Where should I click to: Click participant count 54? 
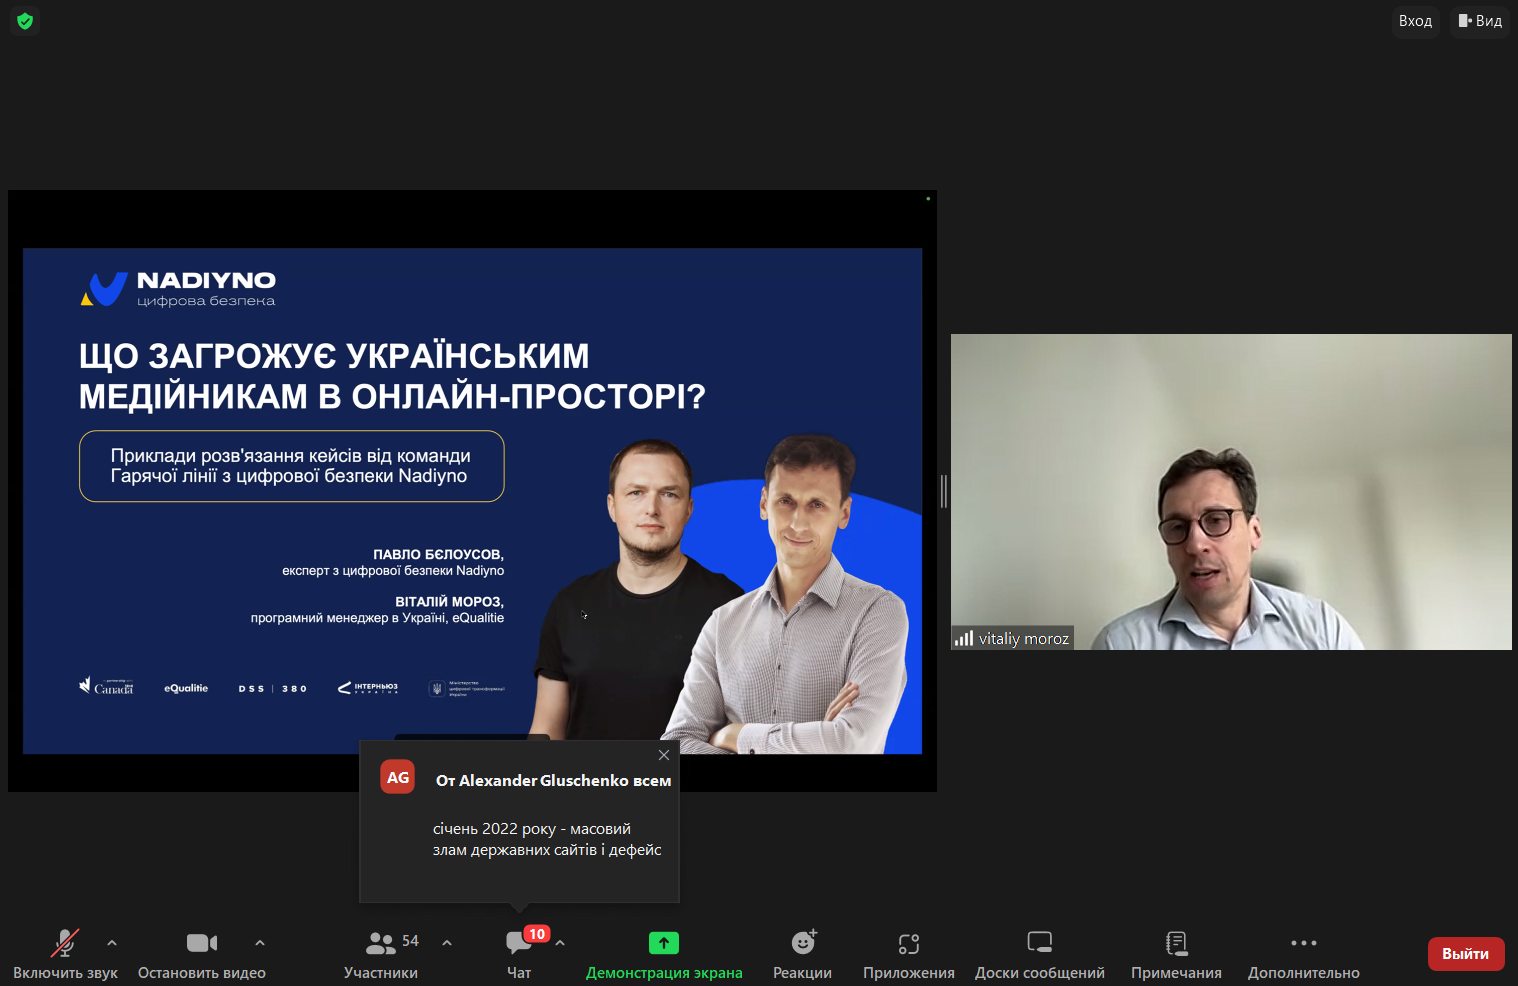pyautogui.click(x=411, y=941)
